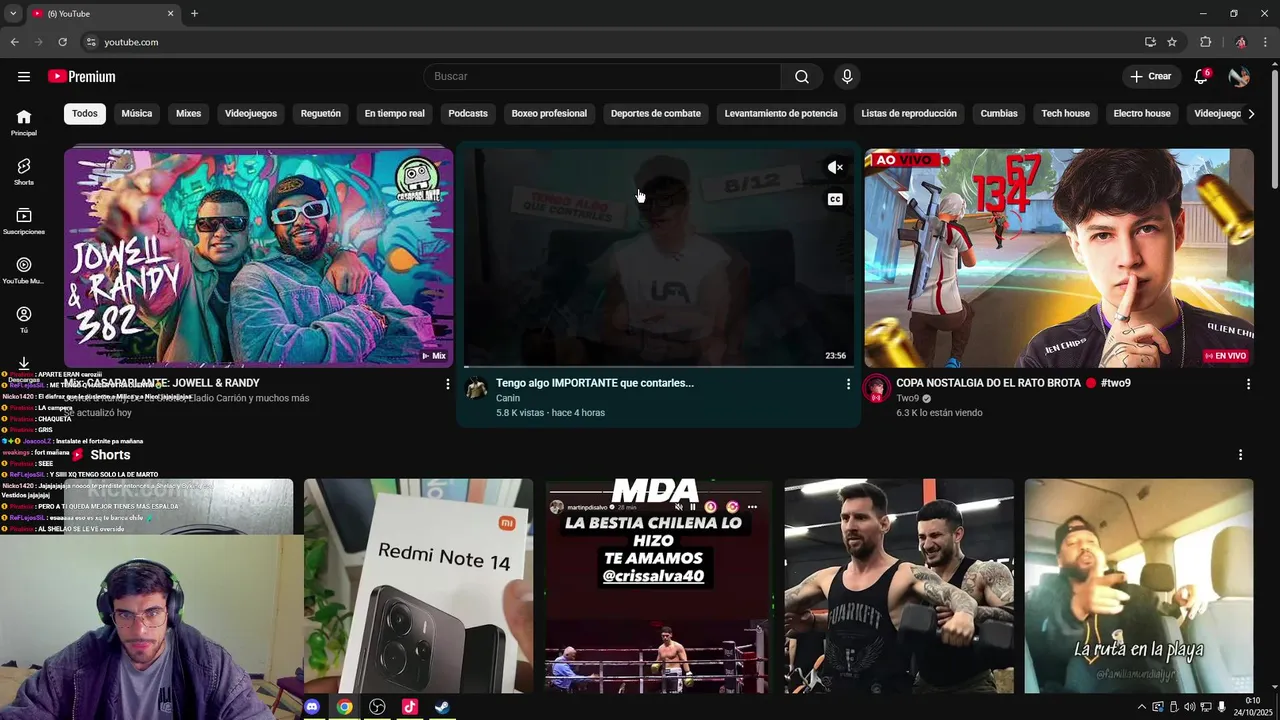Click the Crear button
The image size is (1280, 720).
[1151, 77]
